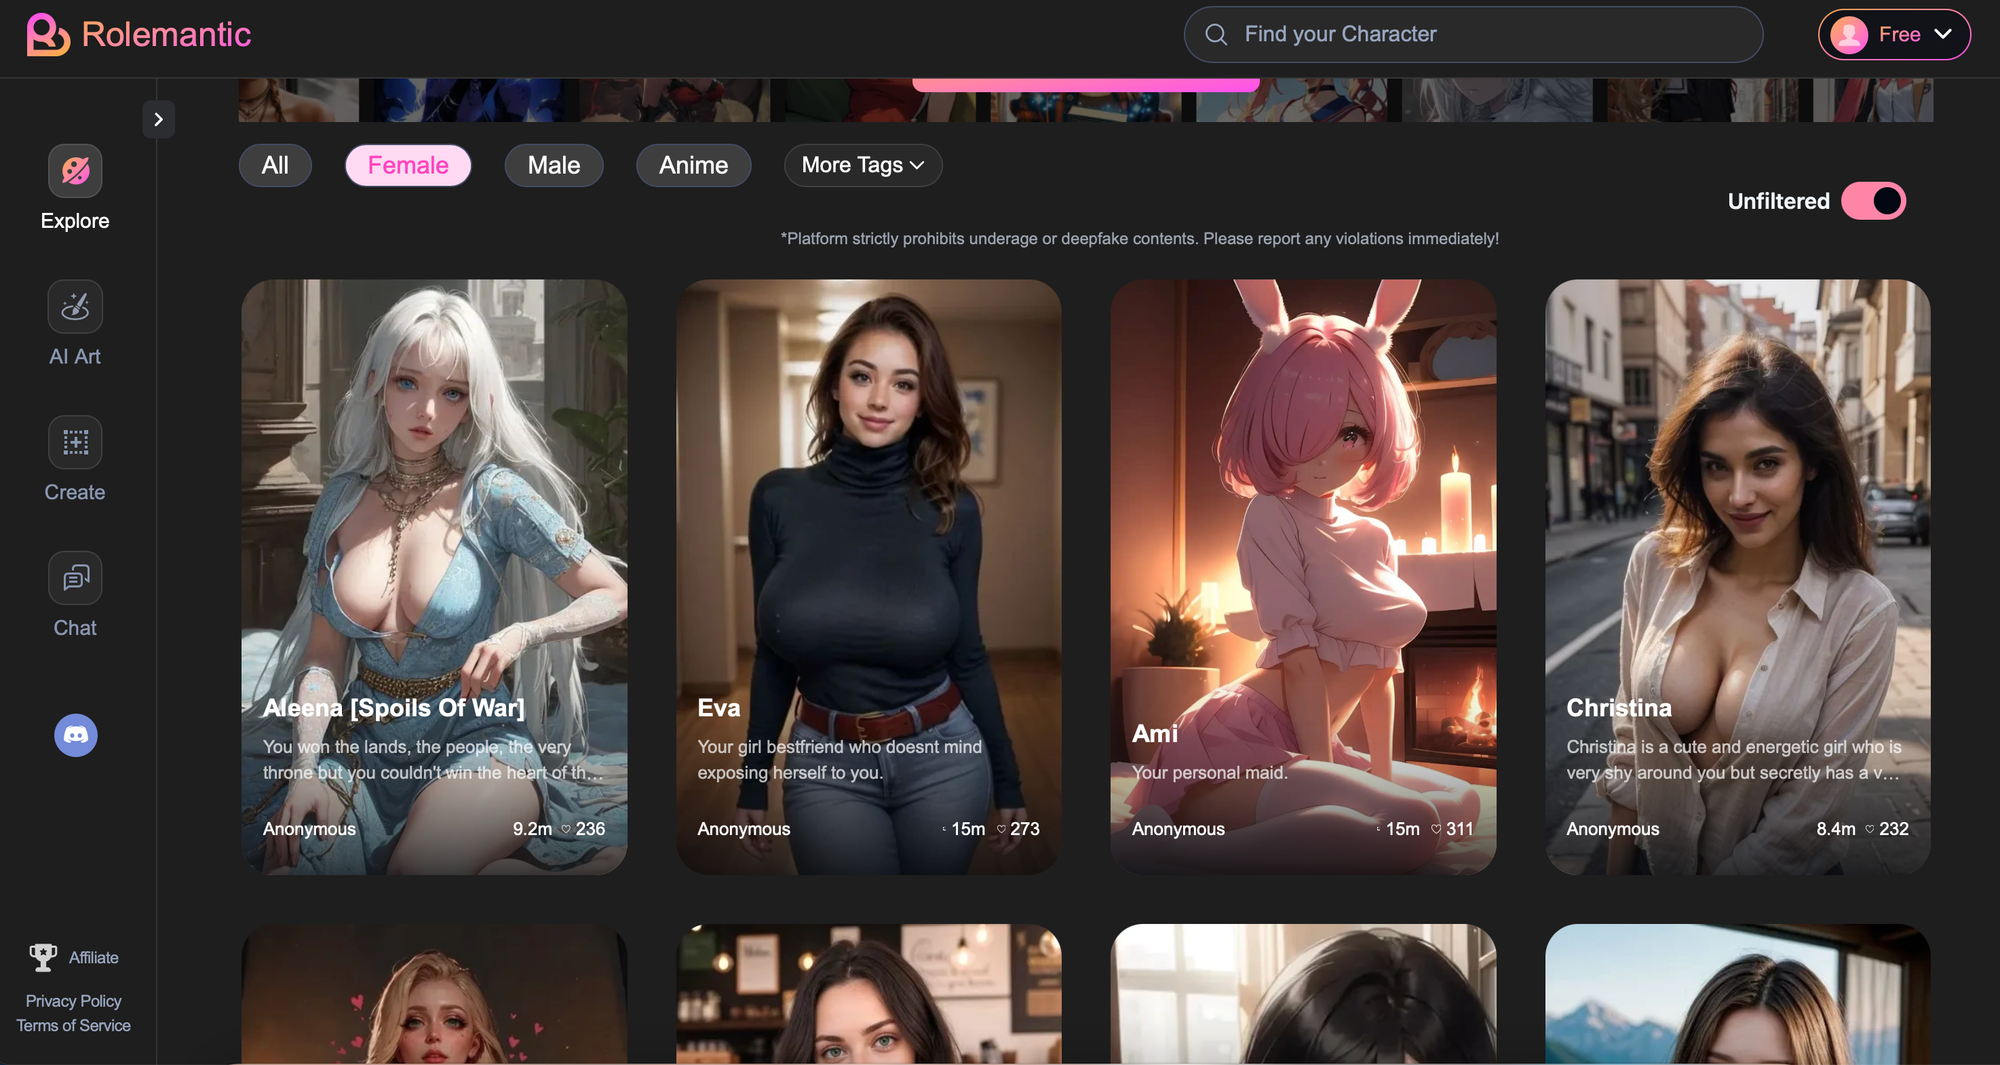Click the Affiliate trophy icon
Viewport: 2000px width, 1065px height.
click(x=43, y=957)
